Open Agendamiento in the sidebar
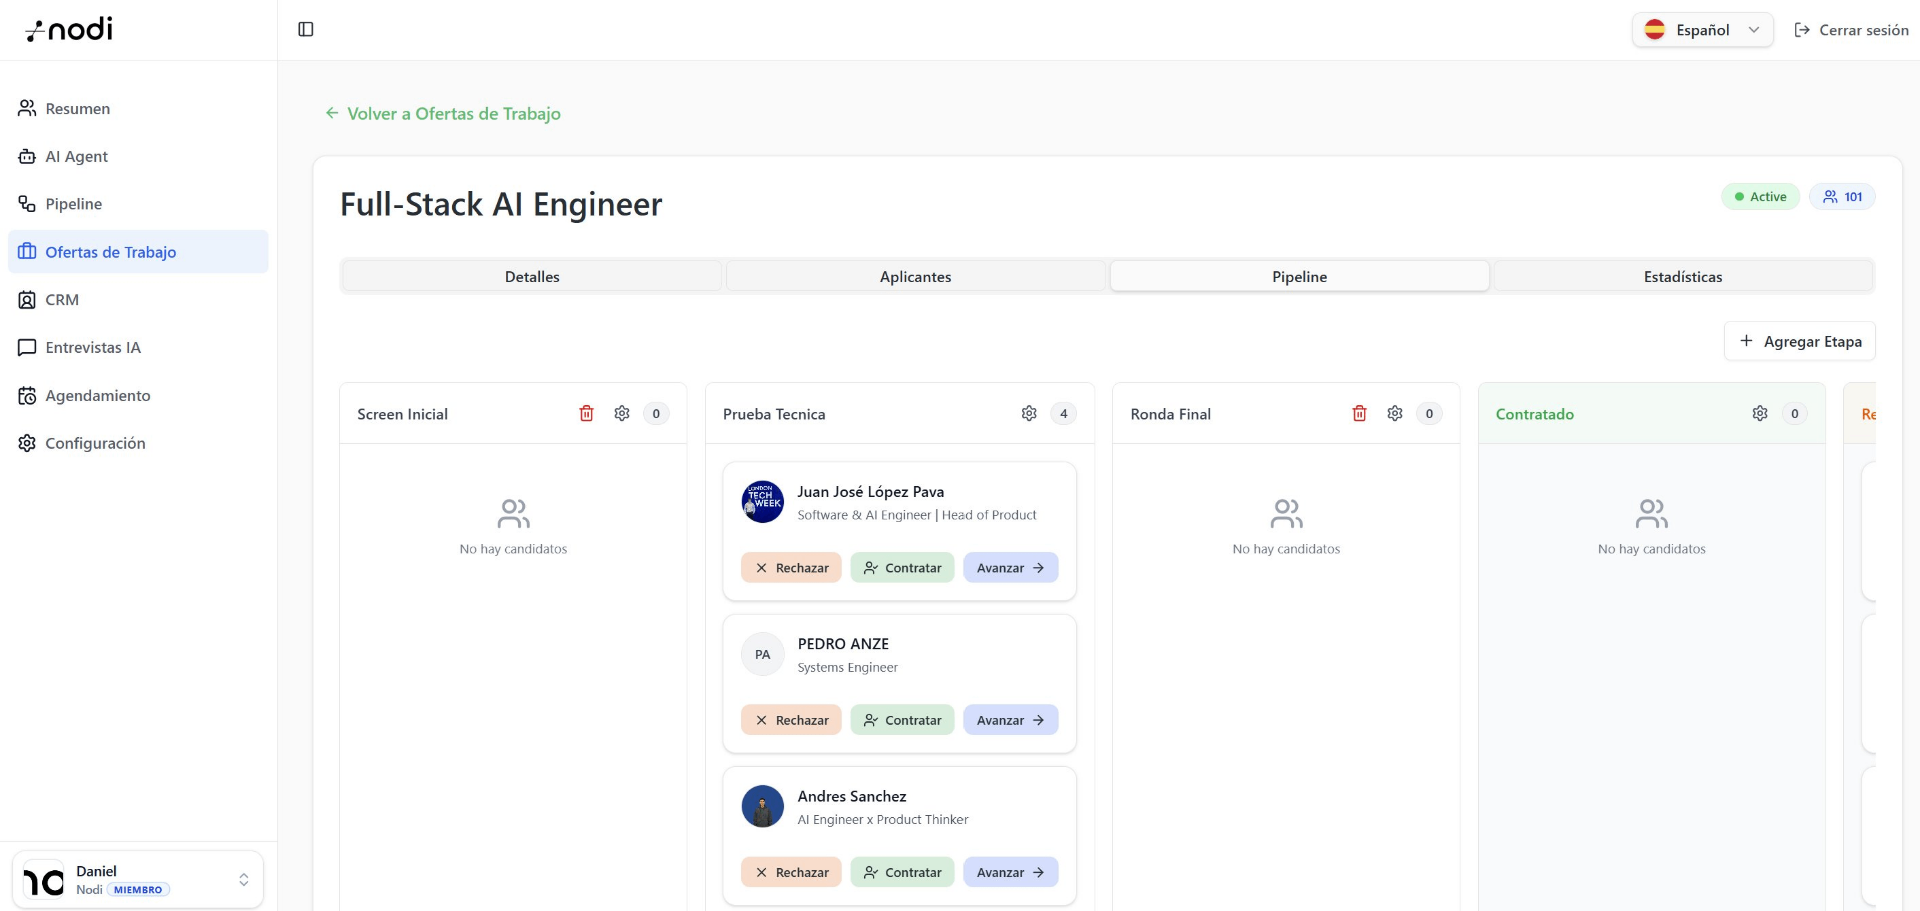 click(x=138, y=396)
